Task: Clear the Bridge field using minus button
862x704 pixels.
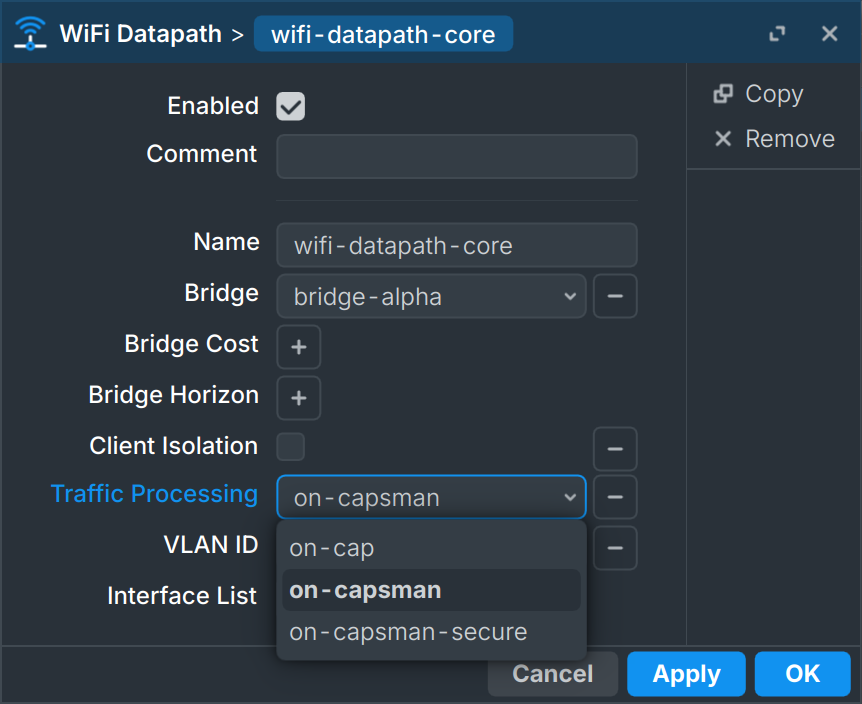Action: [x=615, y=297]
